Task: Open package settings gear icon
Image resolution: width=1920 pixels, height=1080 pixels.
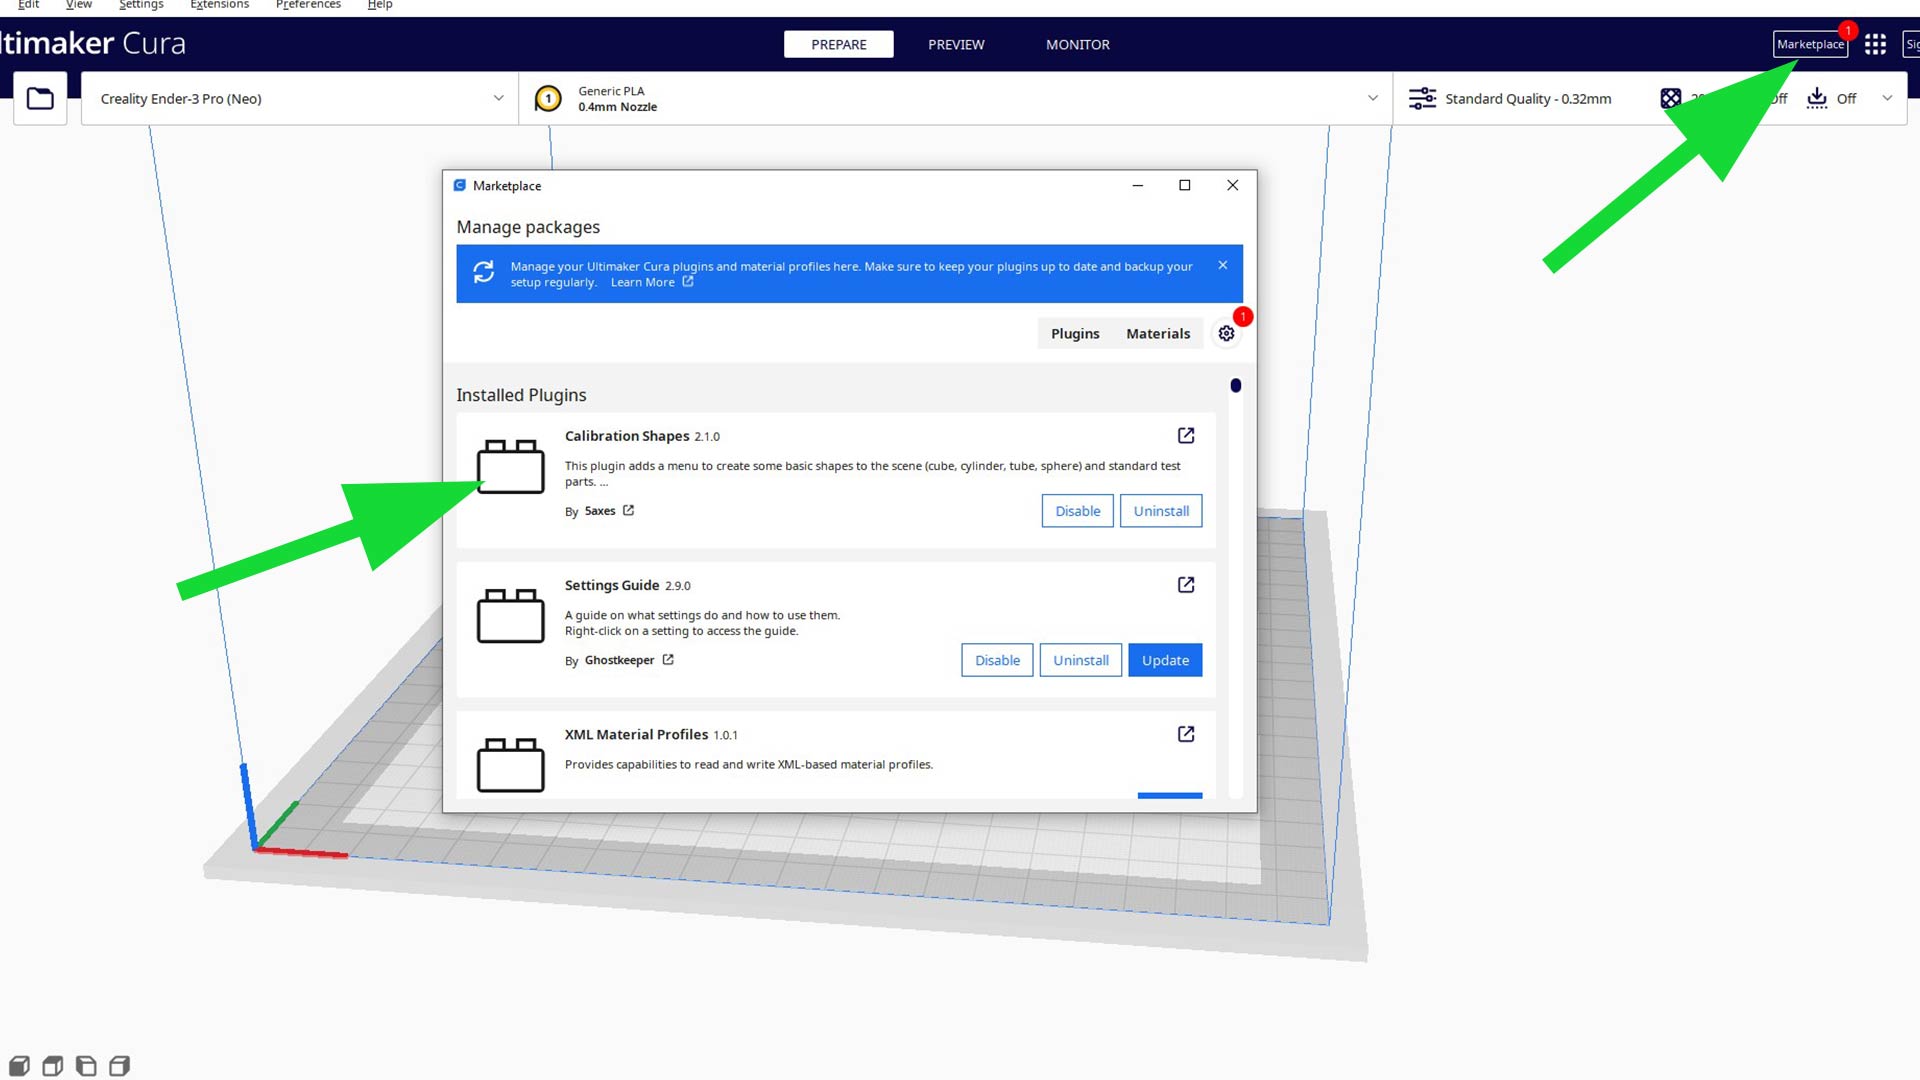Action: [x=1226, y=333]
